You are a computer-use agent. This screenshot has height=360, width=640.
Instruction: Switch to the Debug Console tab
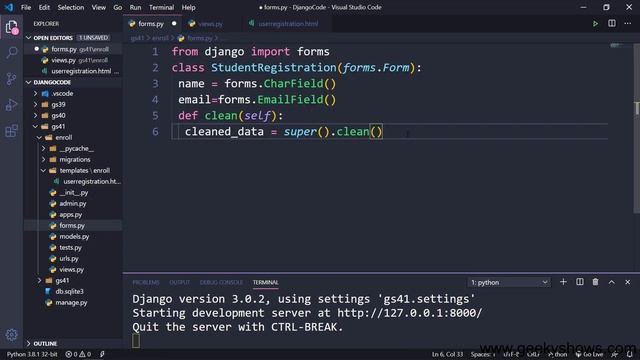click(x=221, y=282)
